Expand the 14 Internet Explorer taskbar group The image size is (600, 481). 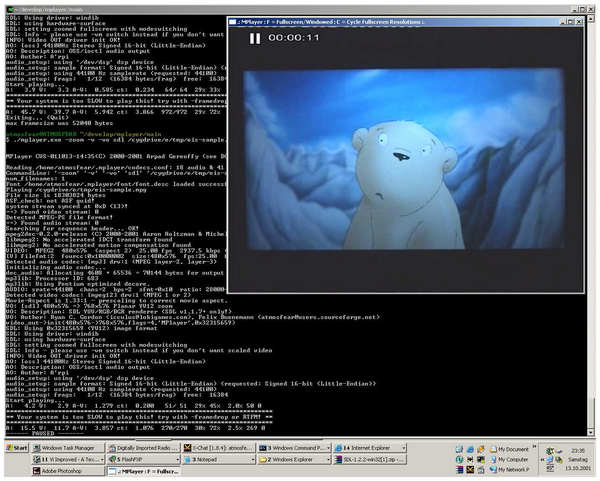click(403, 448)
